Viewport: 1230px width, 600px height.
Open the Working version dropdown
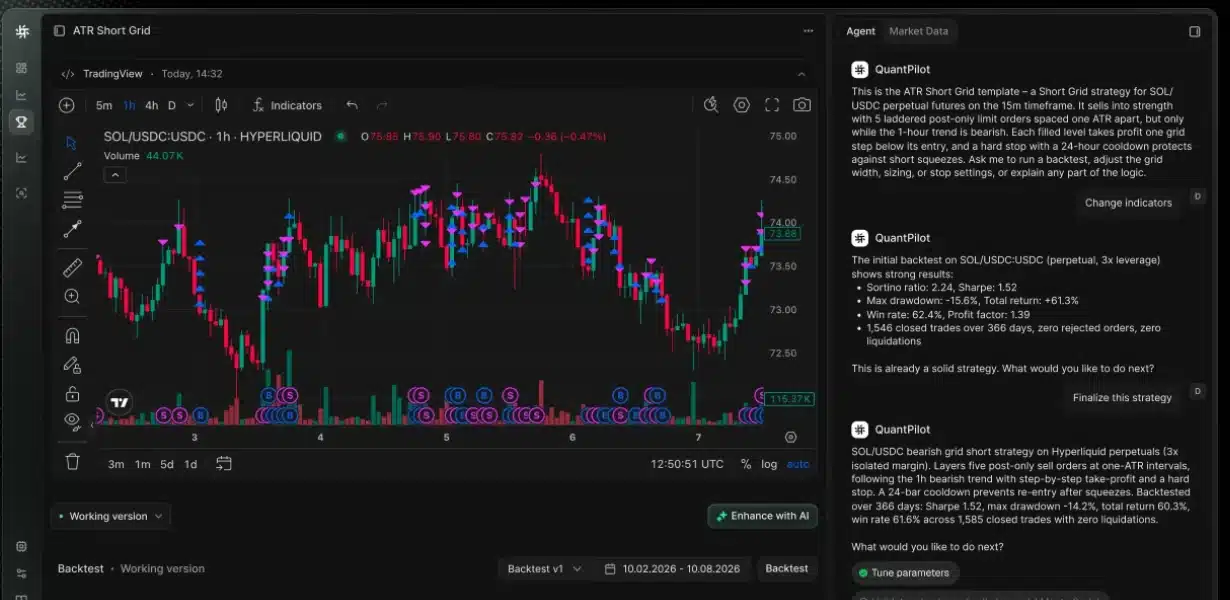[x=110, y=516]
